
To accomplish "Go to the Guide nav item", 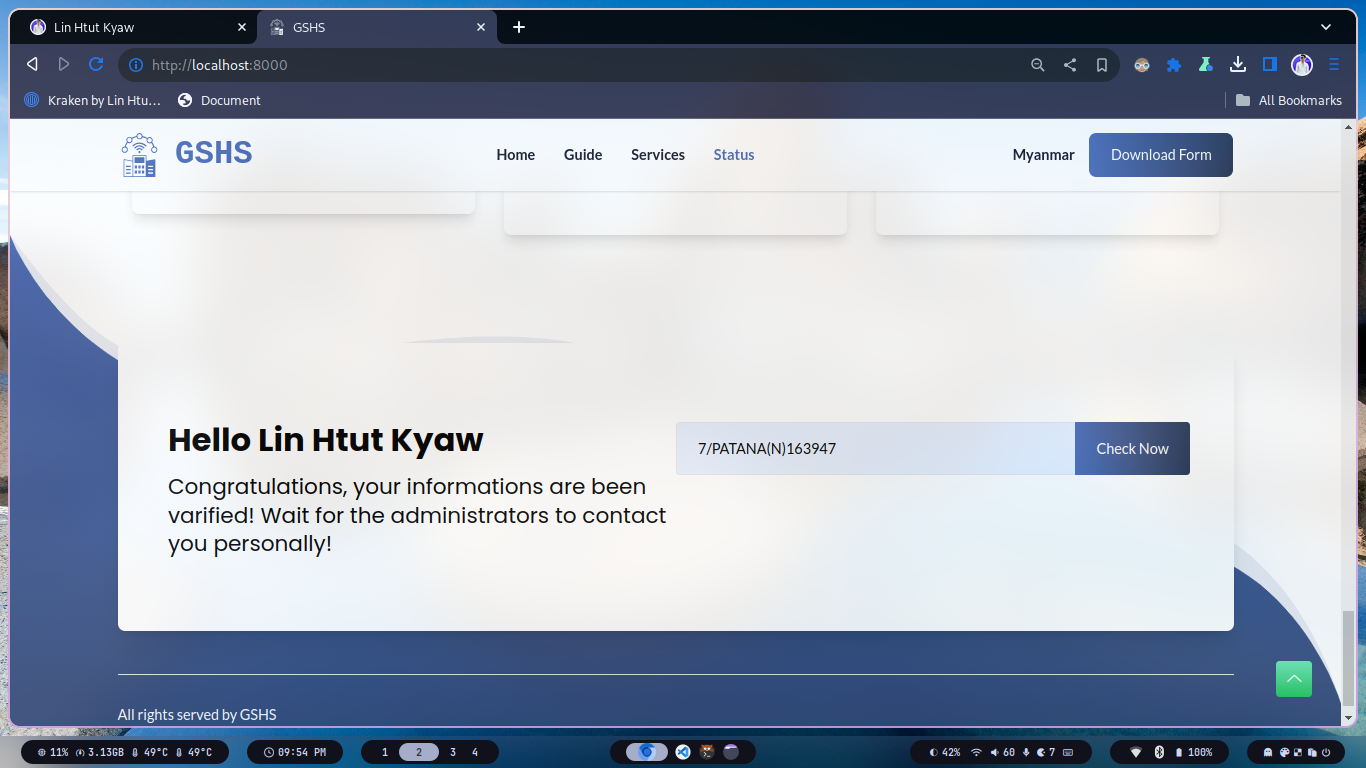I will point(583,155).
